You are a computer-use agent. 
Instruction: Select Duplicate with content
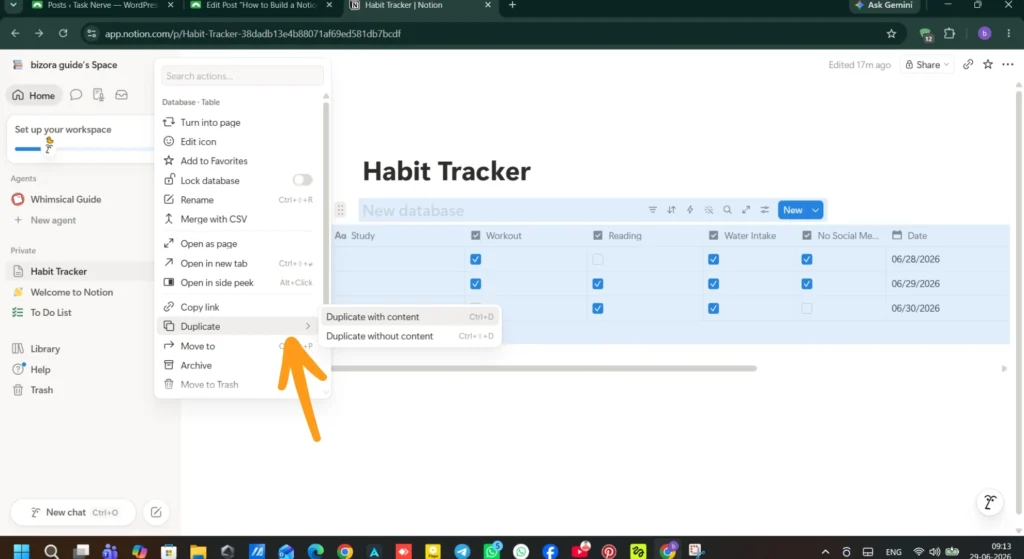pos(409,317)
